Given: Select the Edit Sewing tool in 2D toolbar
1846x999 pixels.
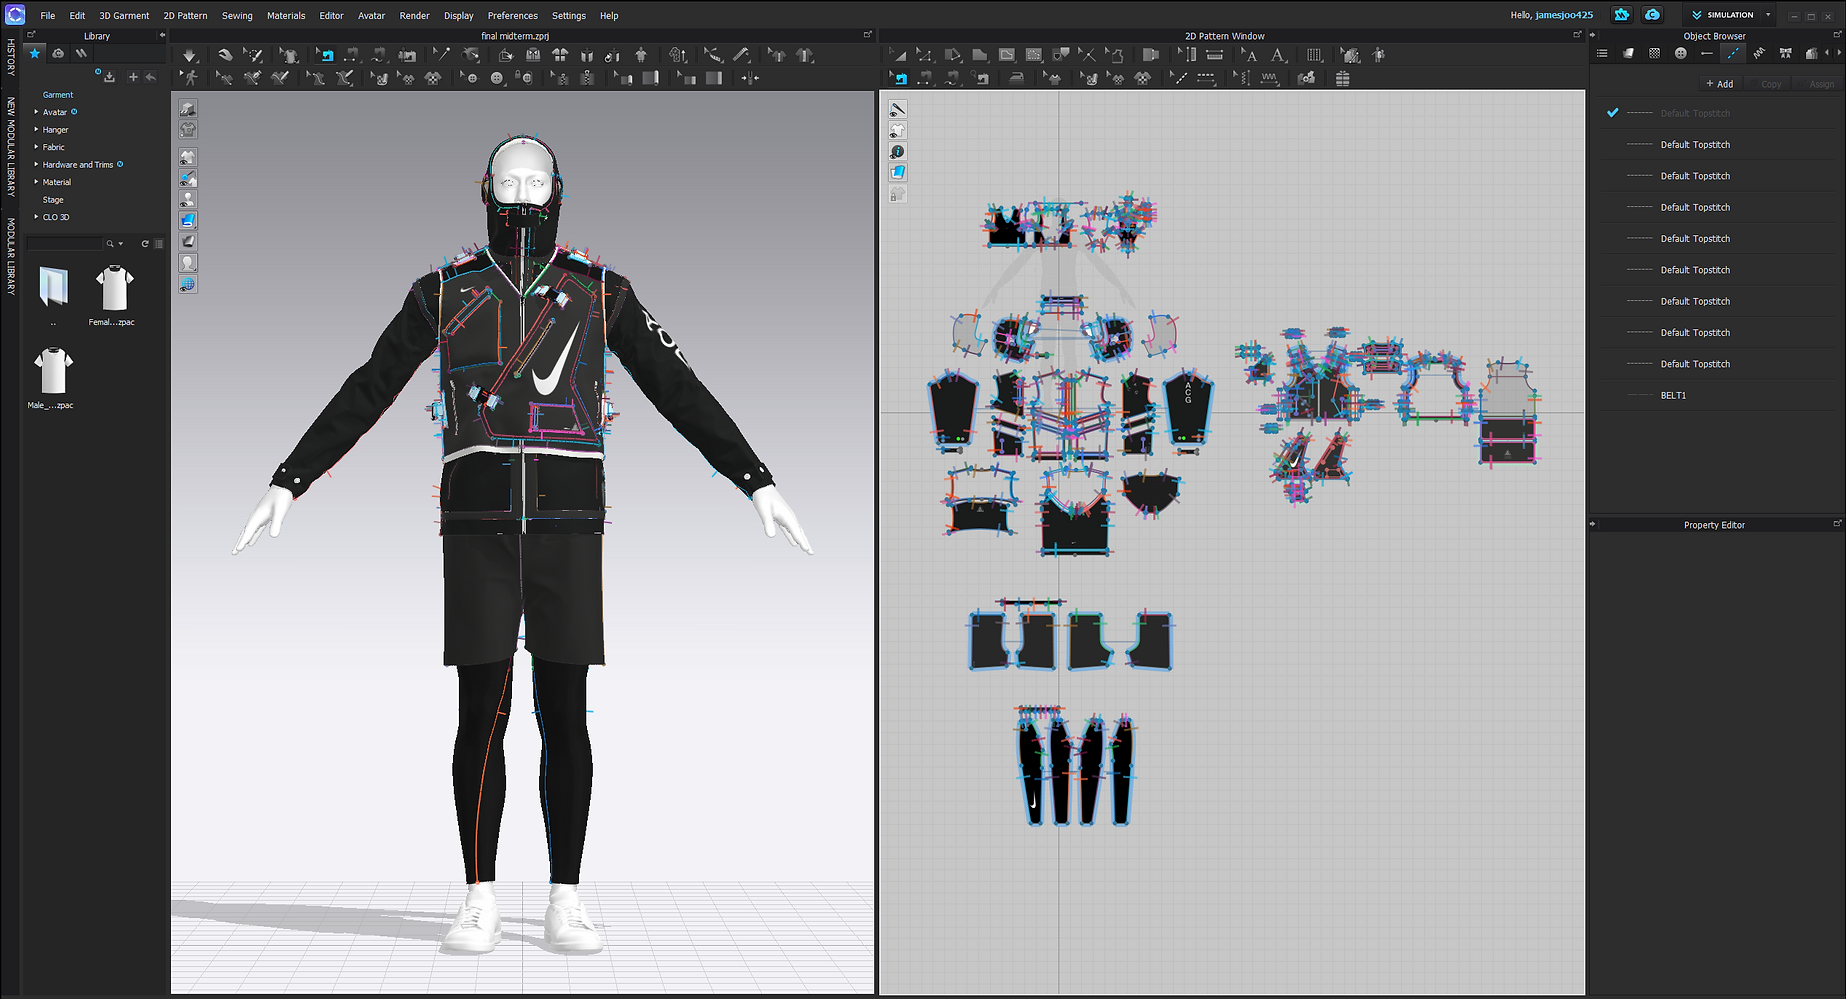Looking at the screenshot, I should [x=898, y=78].
